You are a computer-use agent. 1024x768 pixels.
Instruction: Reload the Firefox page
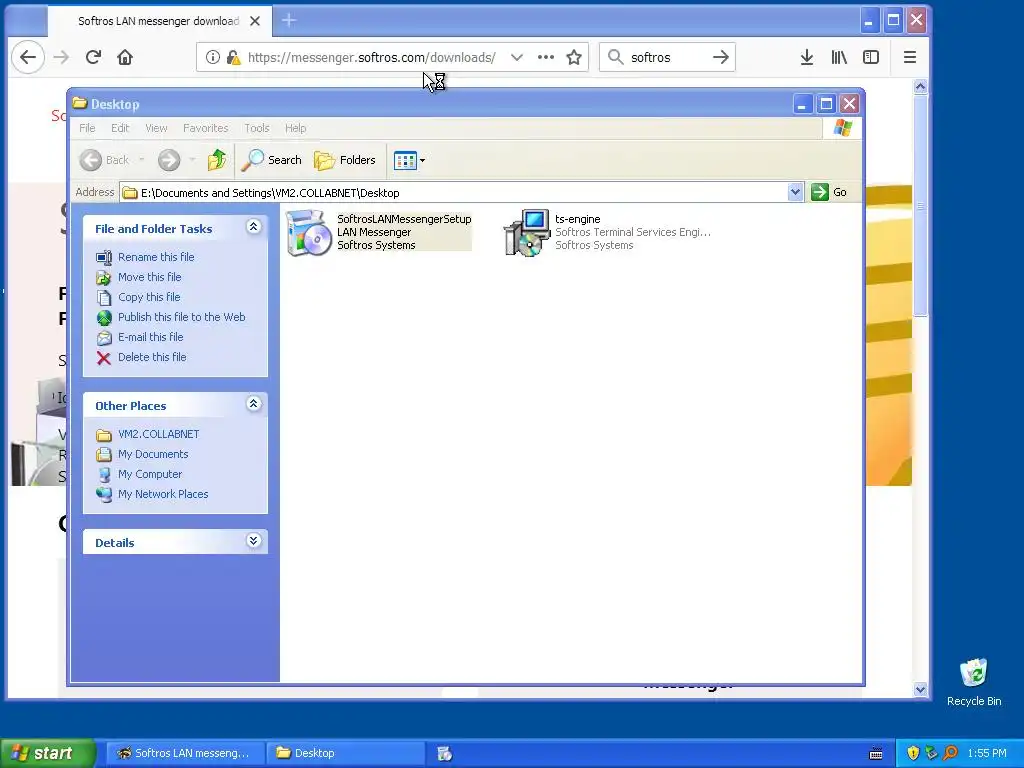point(93,57)
